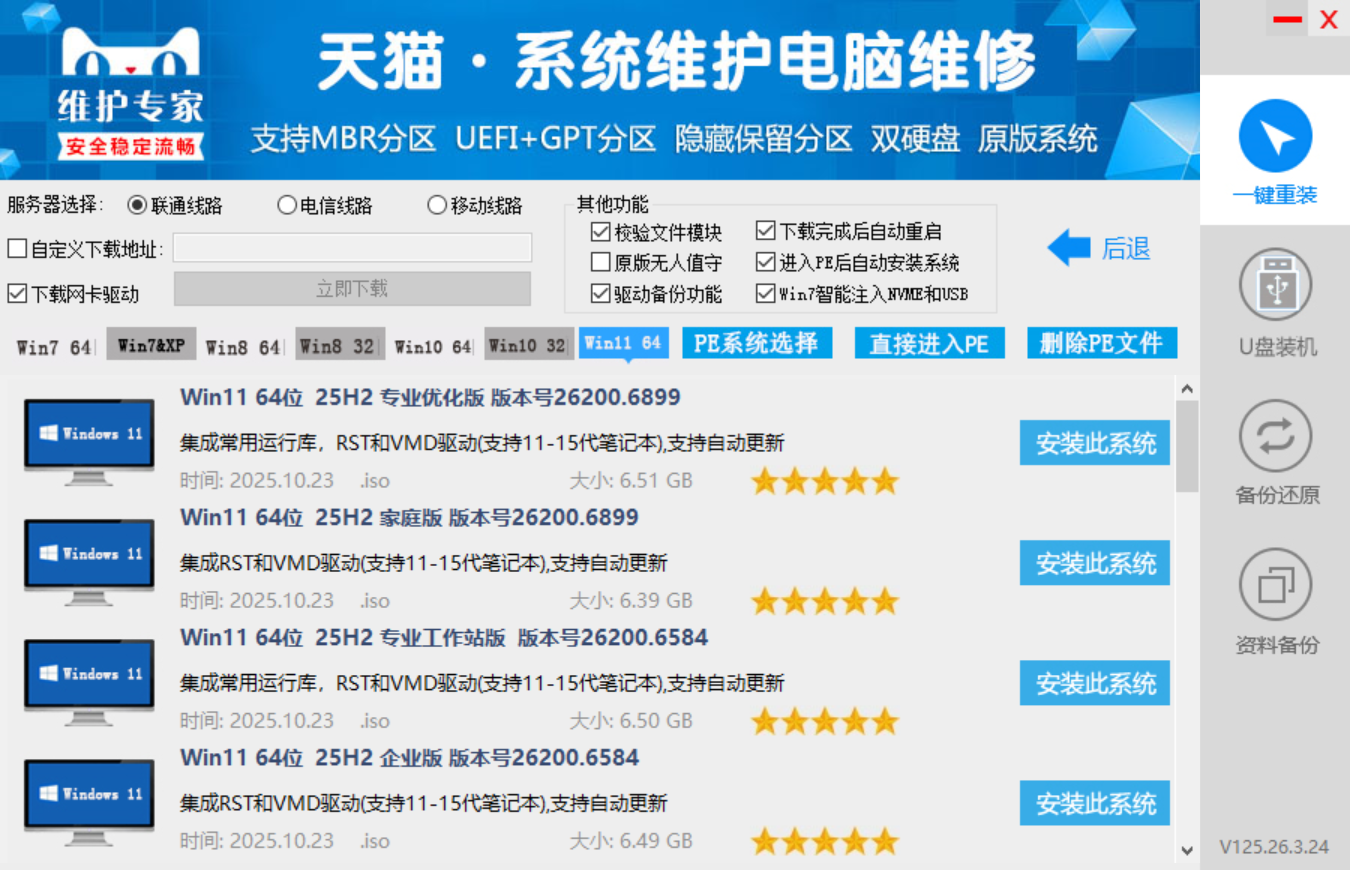Click the list scrollbar down arrow

pos(1187,850)
